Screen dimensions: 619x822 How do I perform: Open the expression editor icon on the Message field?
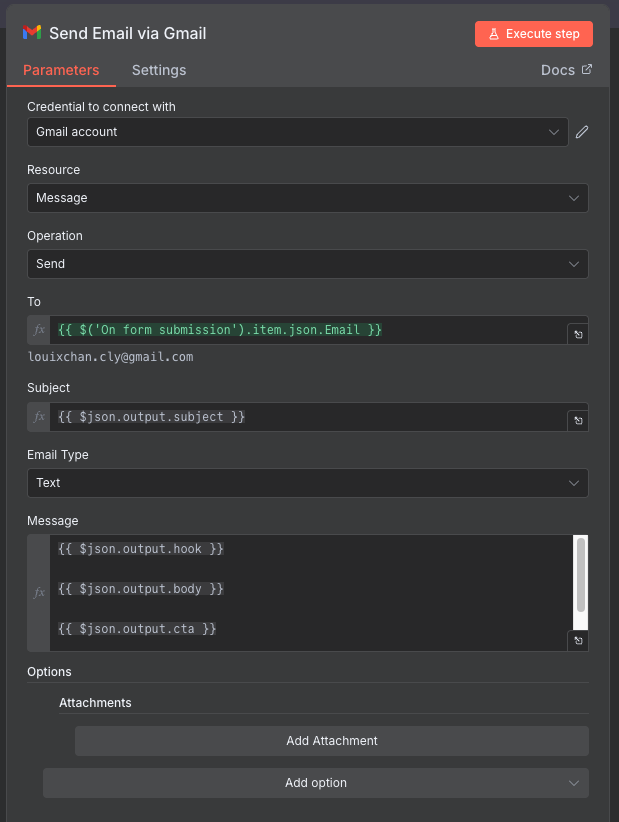[577, 640]
